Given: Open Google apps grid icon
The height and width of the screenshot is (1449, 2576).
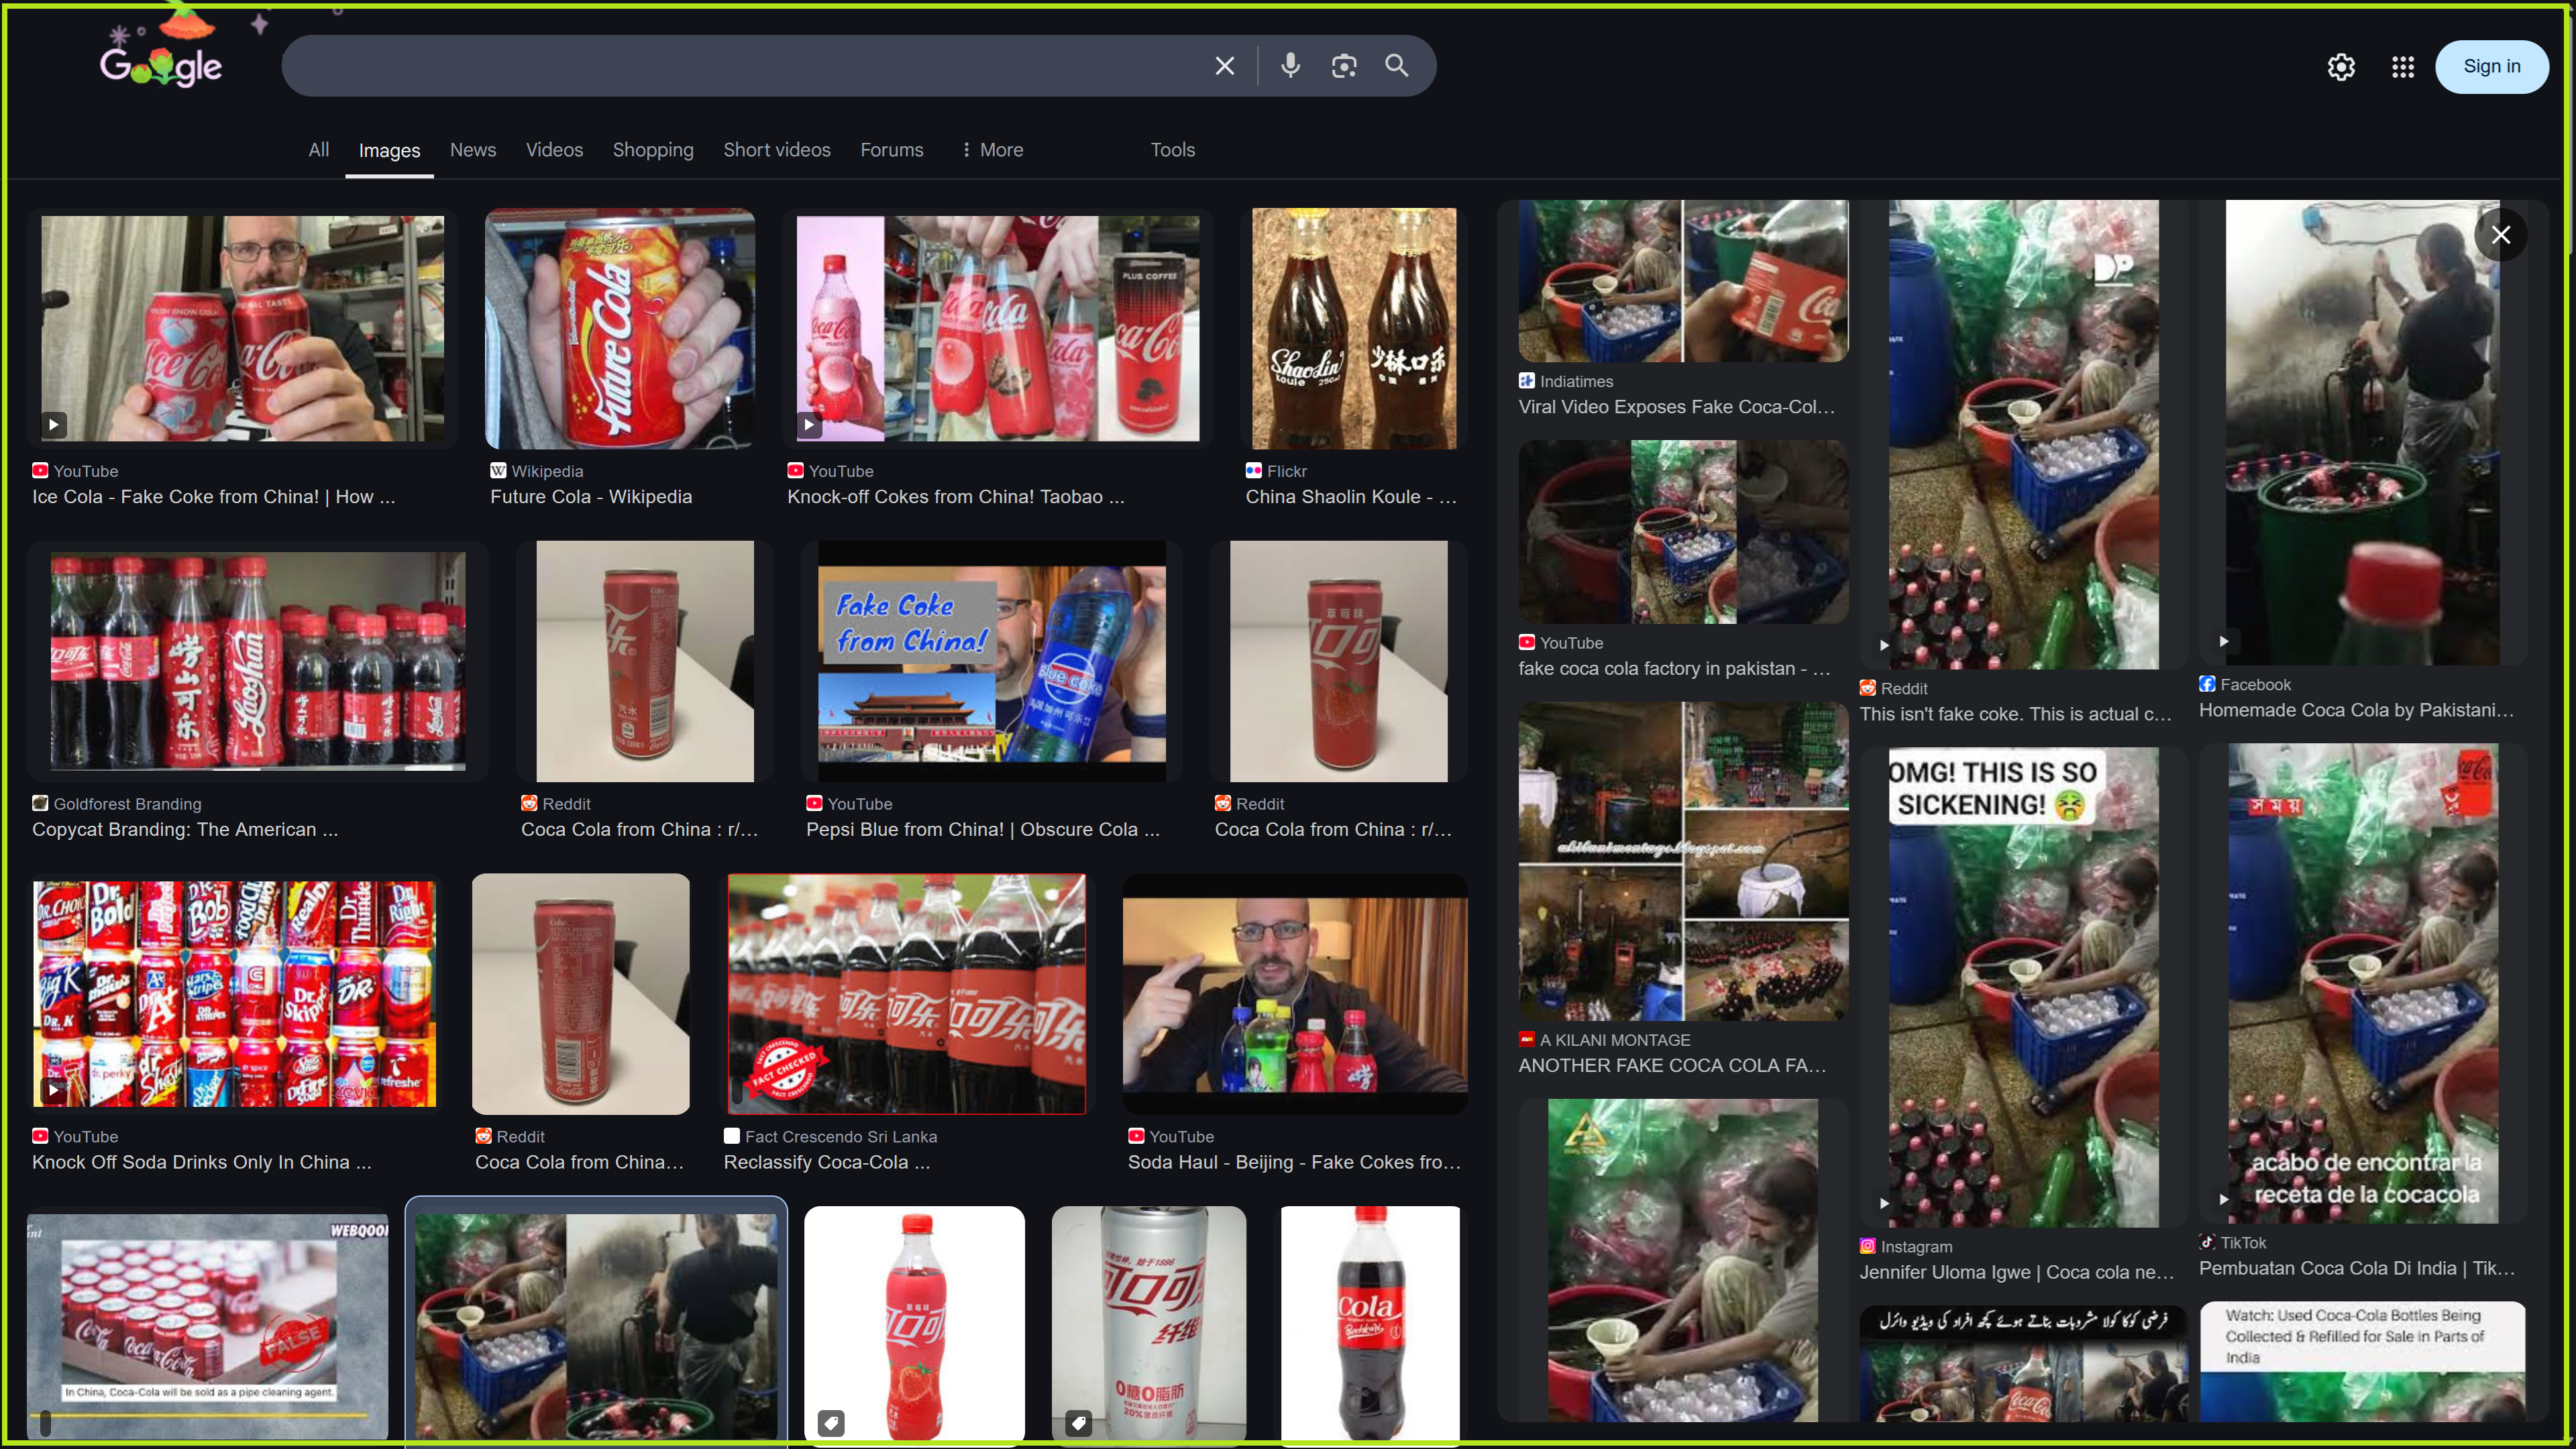Looking at the screenshot, I should (x=2403, y=67).
